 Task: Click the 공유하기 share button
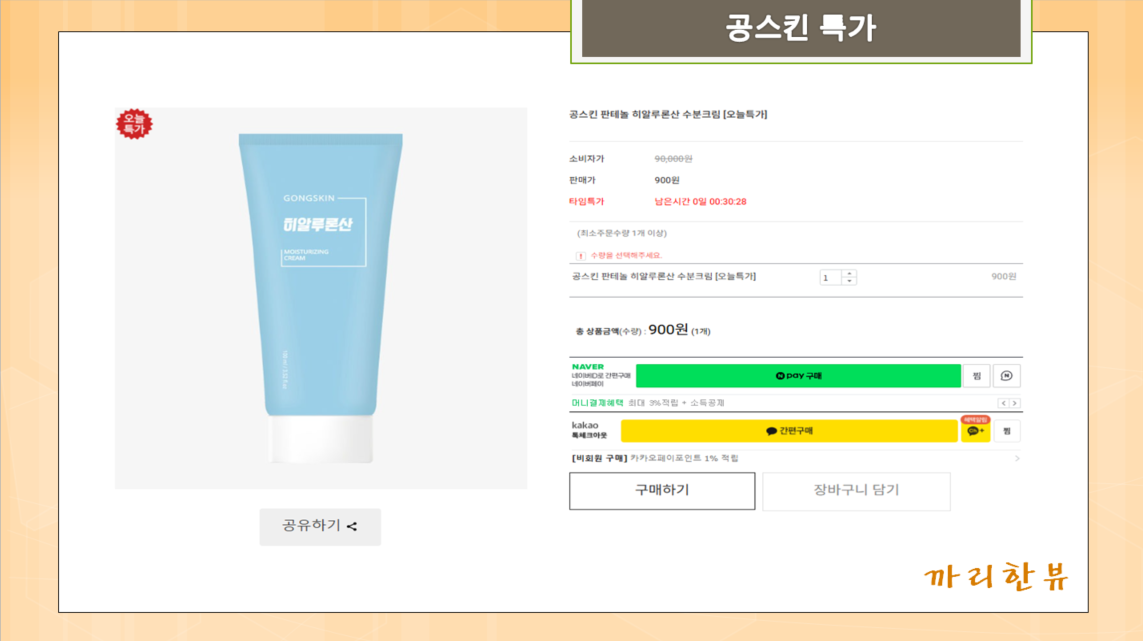click(x=320, y=527)
